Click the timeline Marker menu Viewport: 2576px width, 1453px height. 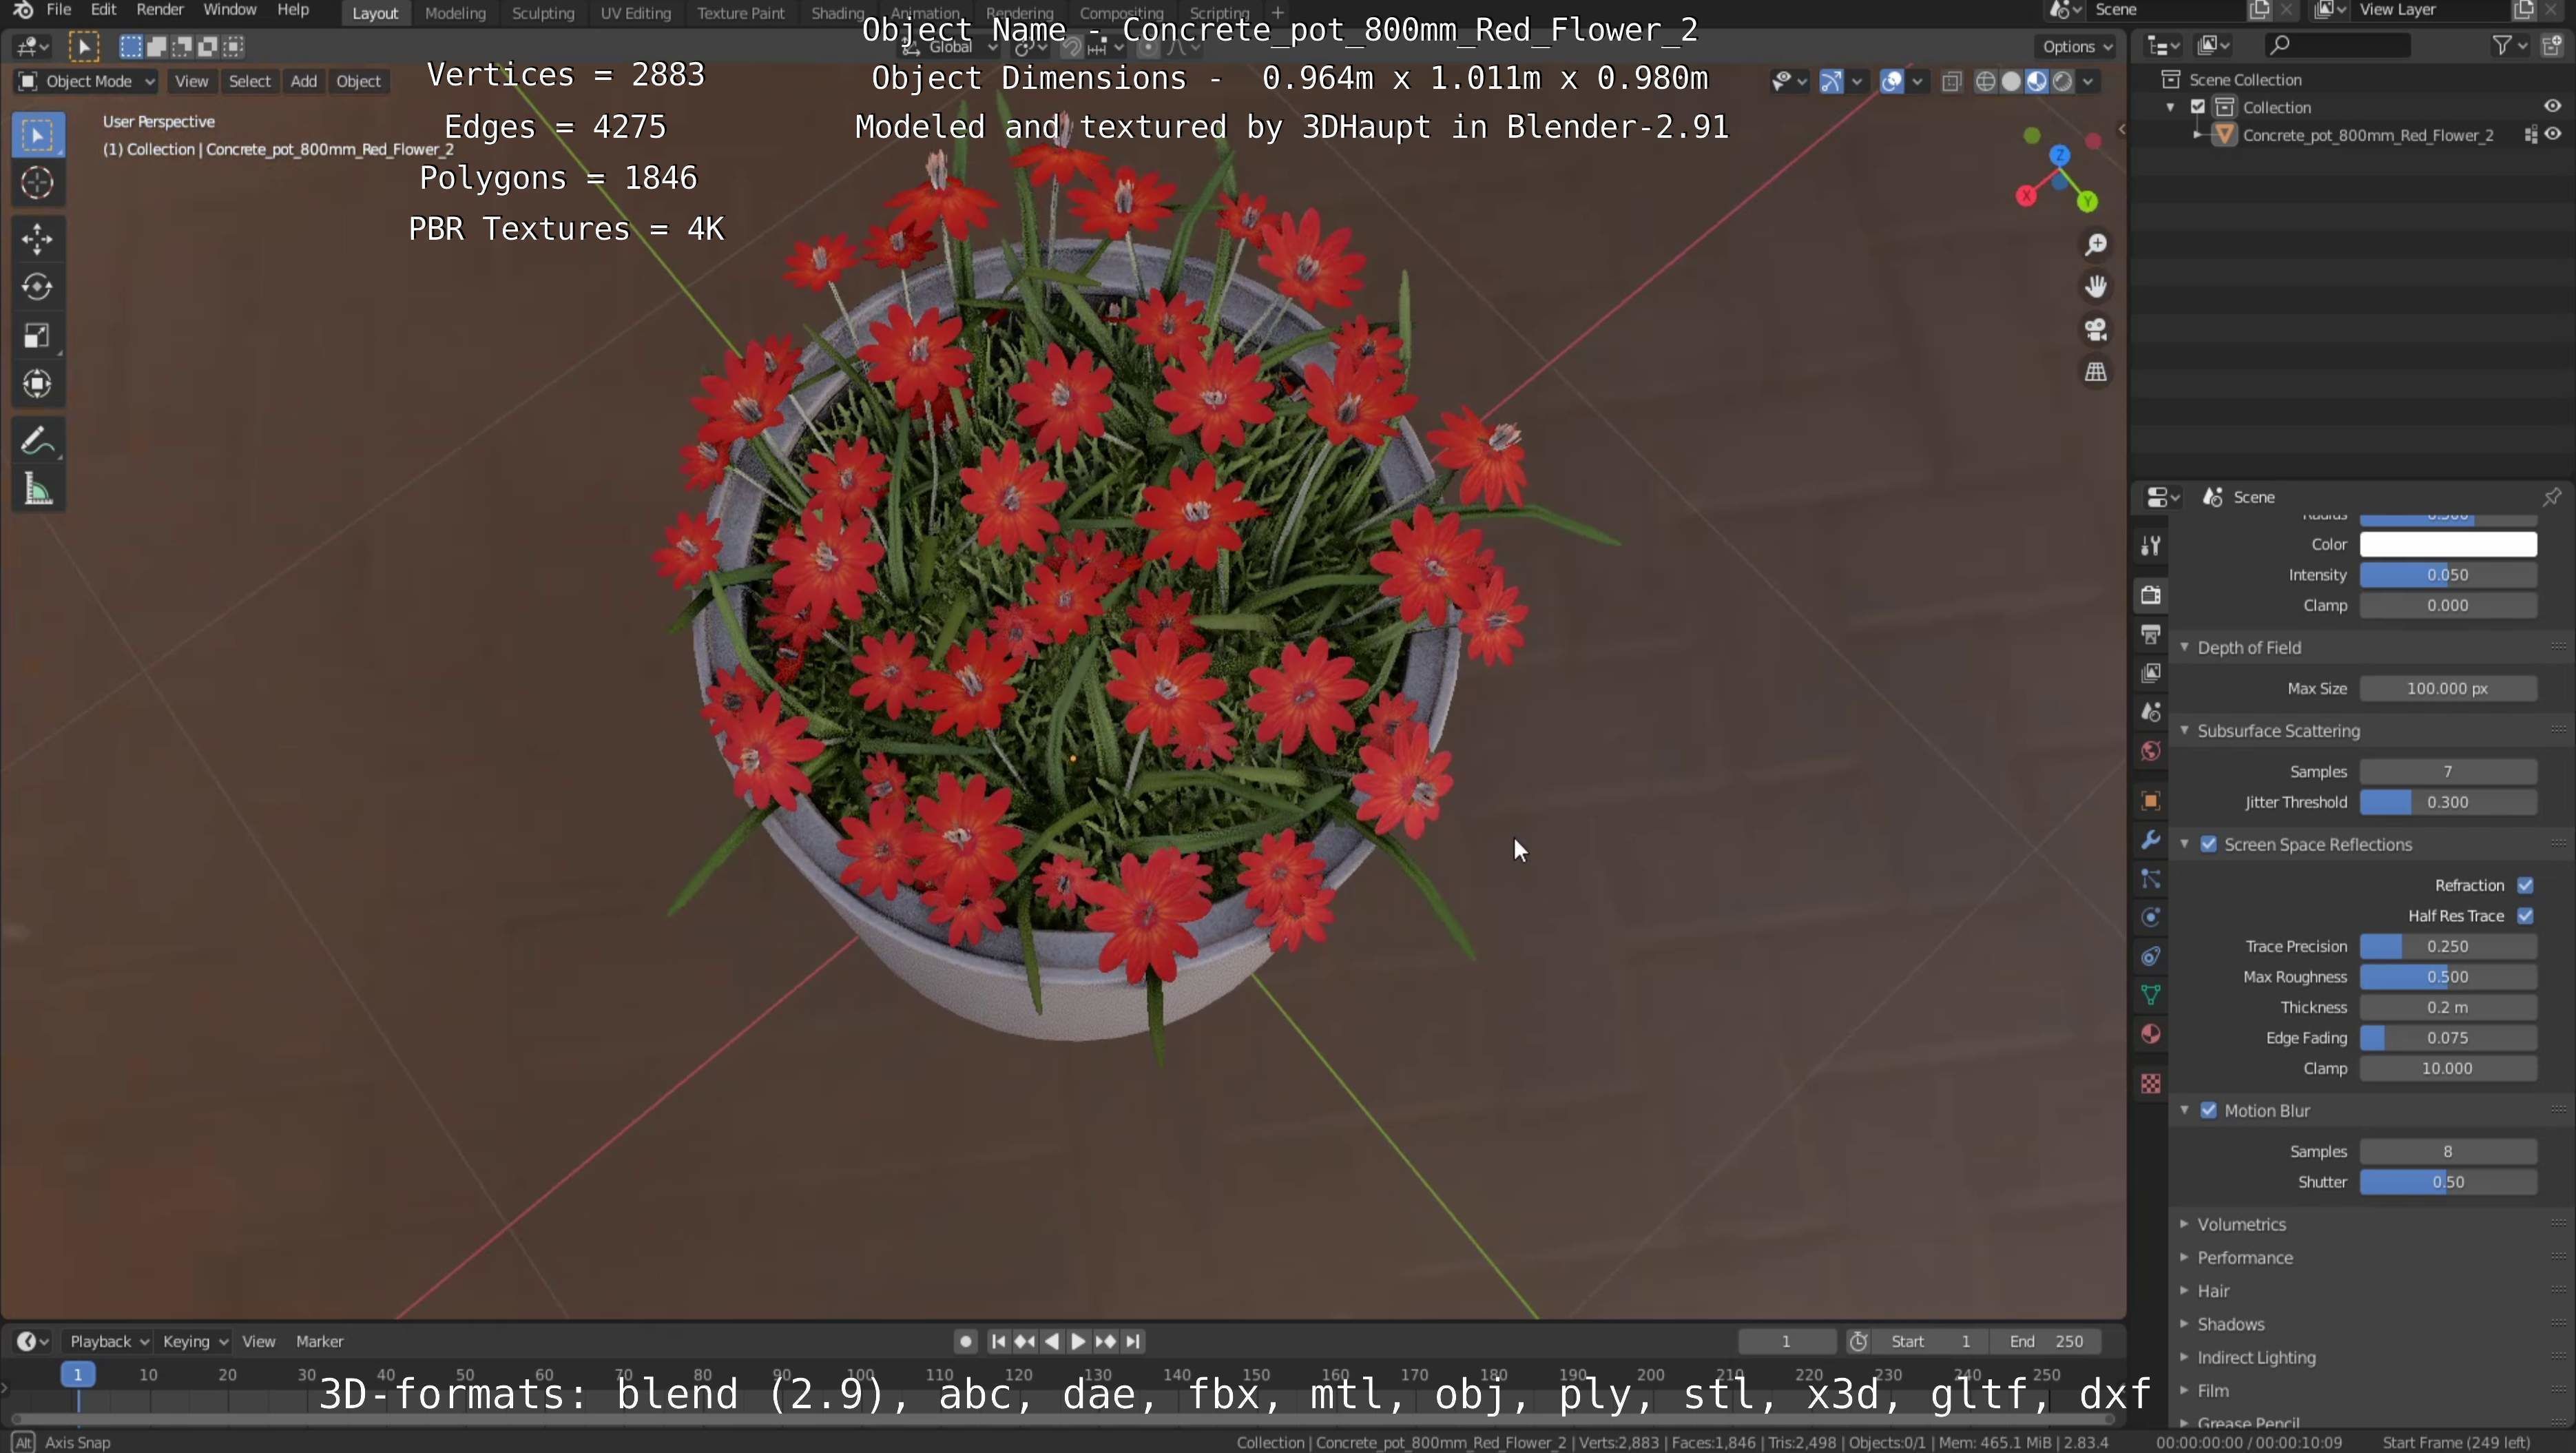coord(320,1342)
